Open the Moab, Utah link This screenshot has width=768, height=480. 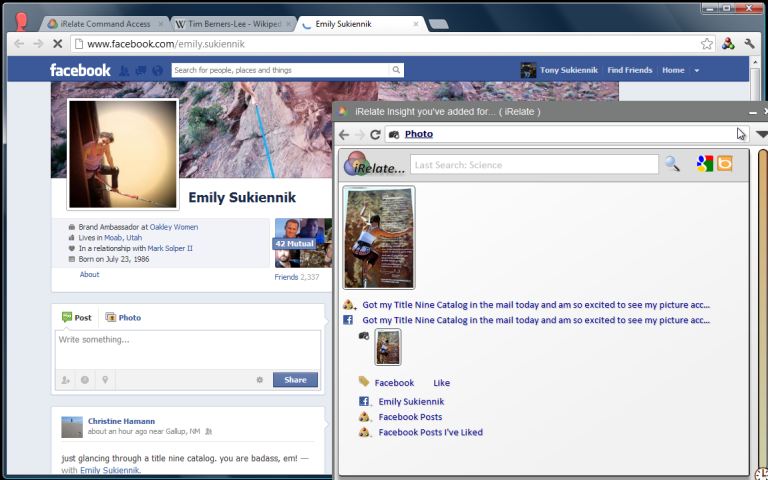pyautogui.click(x=123, y=238)
